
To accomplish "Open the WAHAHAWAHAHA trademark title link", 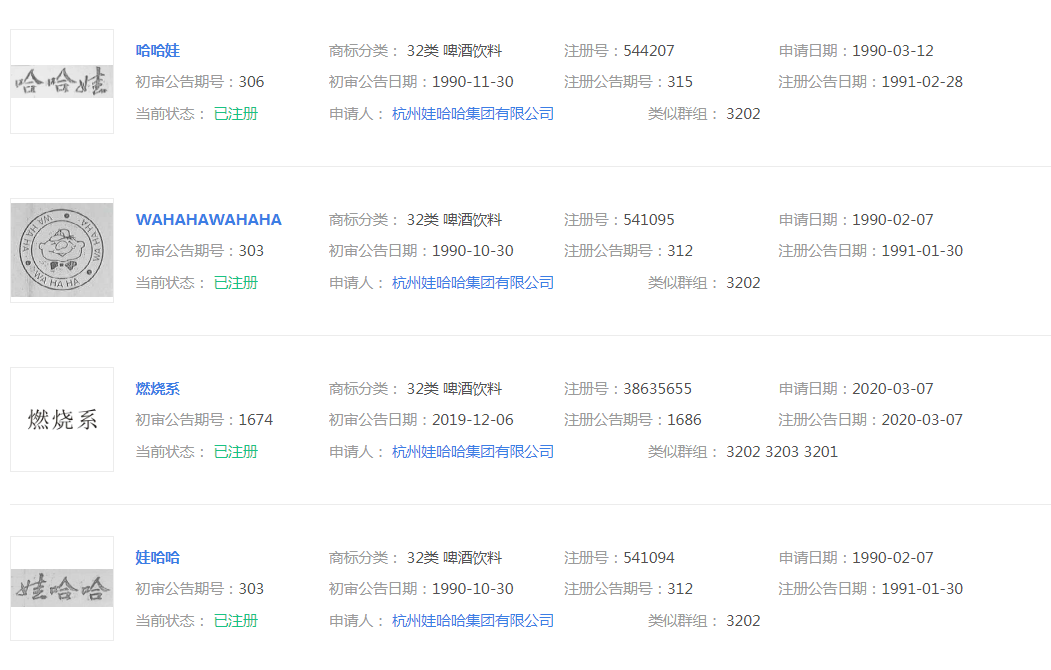I will pyautogui.click(x=208, y=220).
